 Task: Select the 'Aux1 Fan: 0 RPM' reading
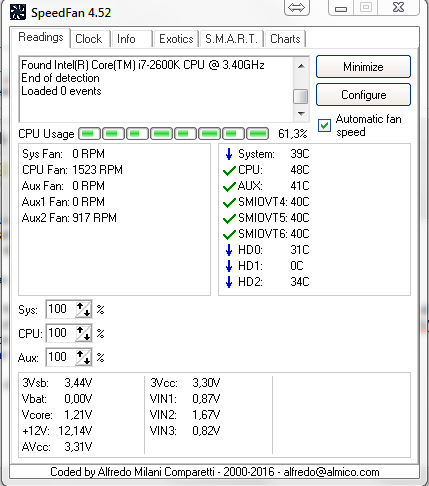point(63,202)
